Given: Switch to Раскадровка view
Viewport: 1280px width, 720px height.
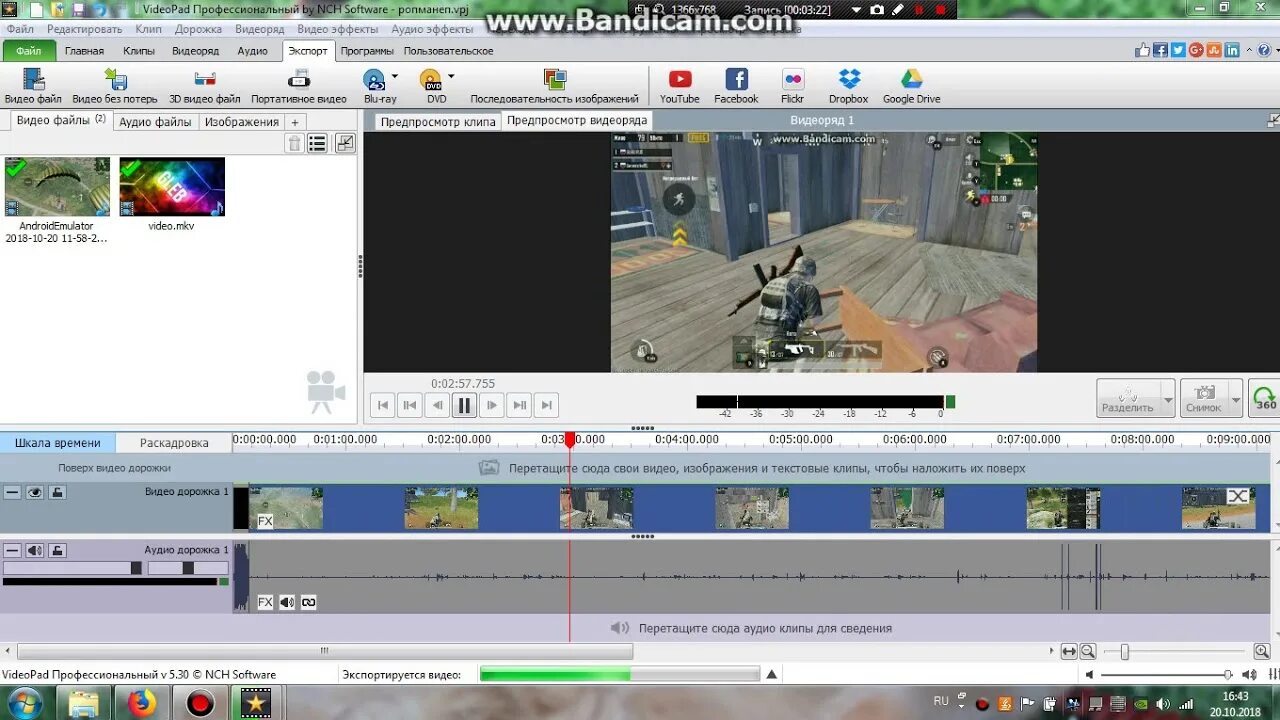Looking at the screenshot, I should (x=174, y=443).
